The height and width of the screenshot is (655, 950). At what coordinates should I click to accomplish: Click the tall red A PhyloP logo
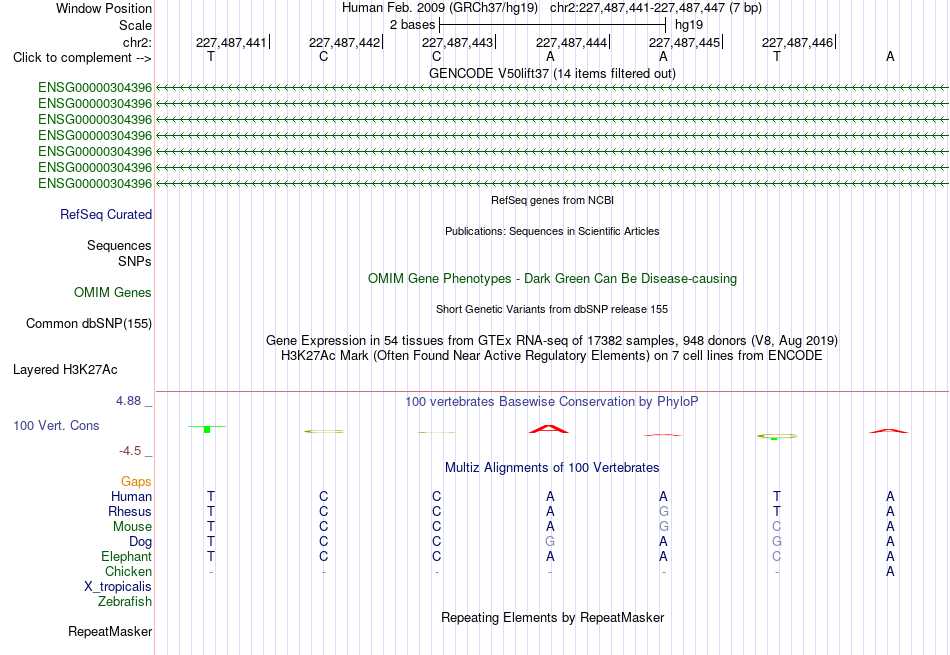coord(549,429)
